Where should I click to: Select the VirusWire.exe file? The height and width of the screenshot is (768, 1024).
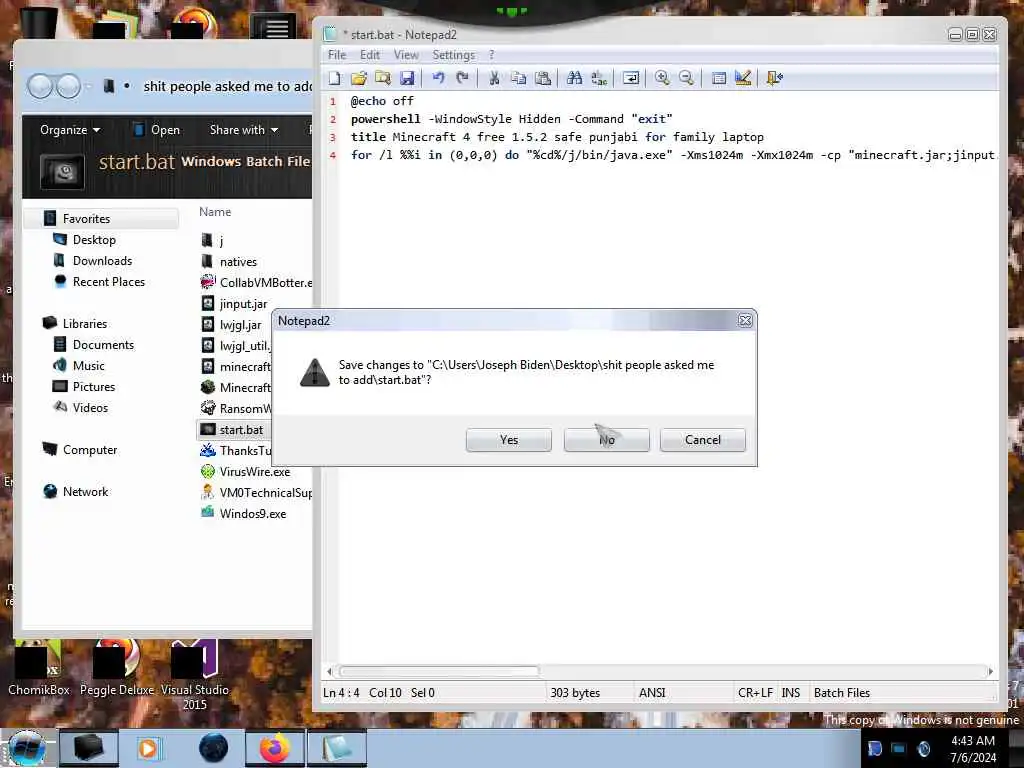pyautogui.click(x=255, y=472)
